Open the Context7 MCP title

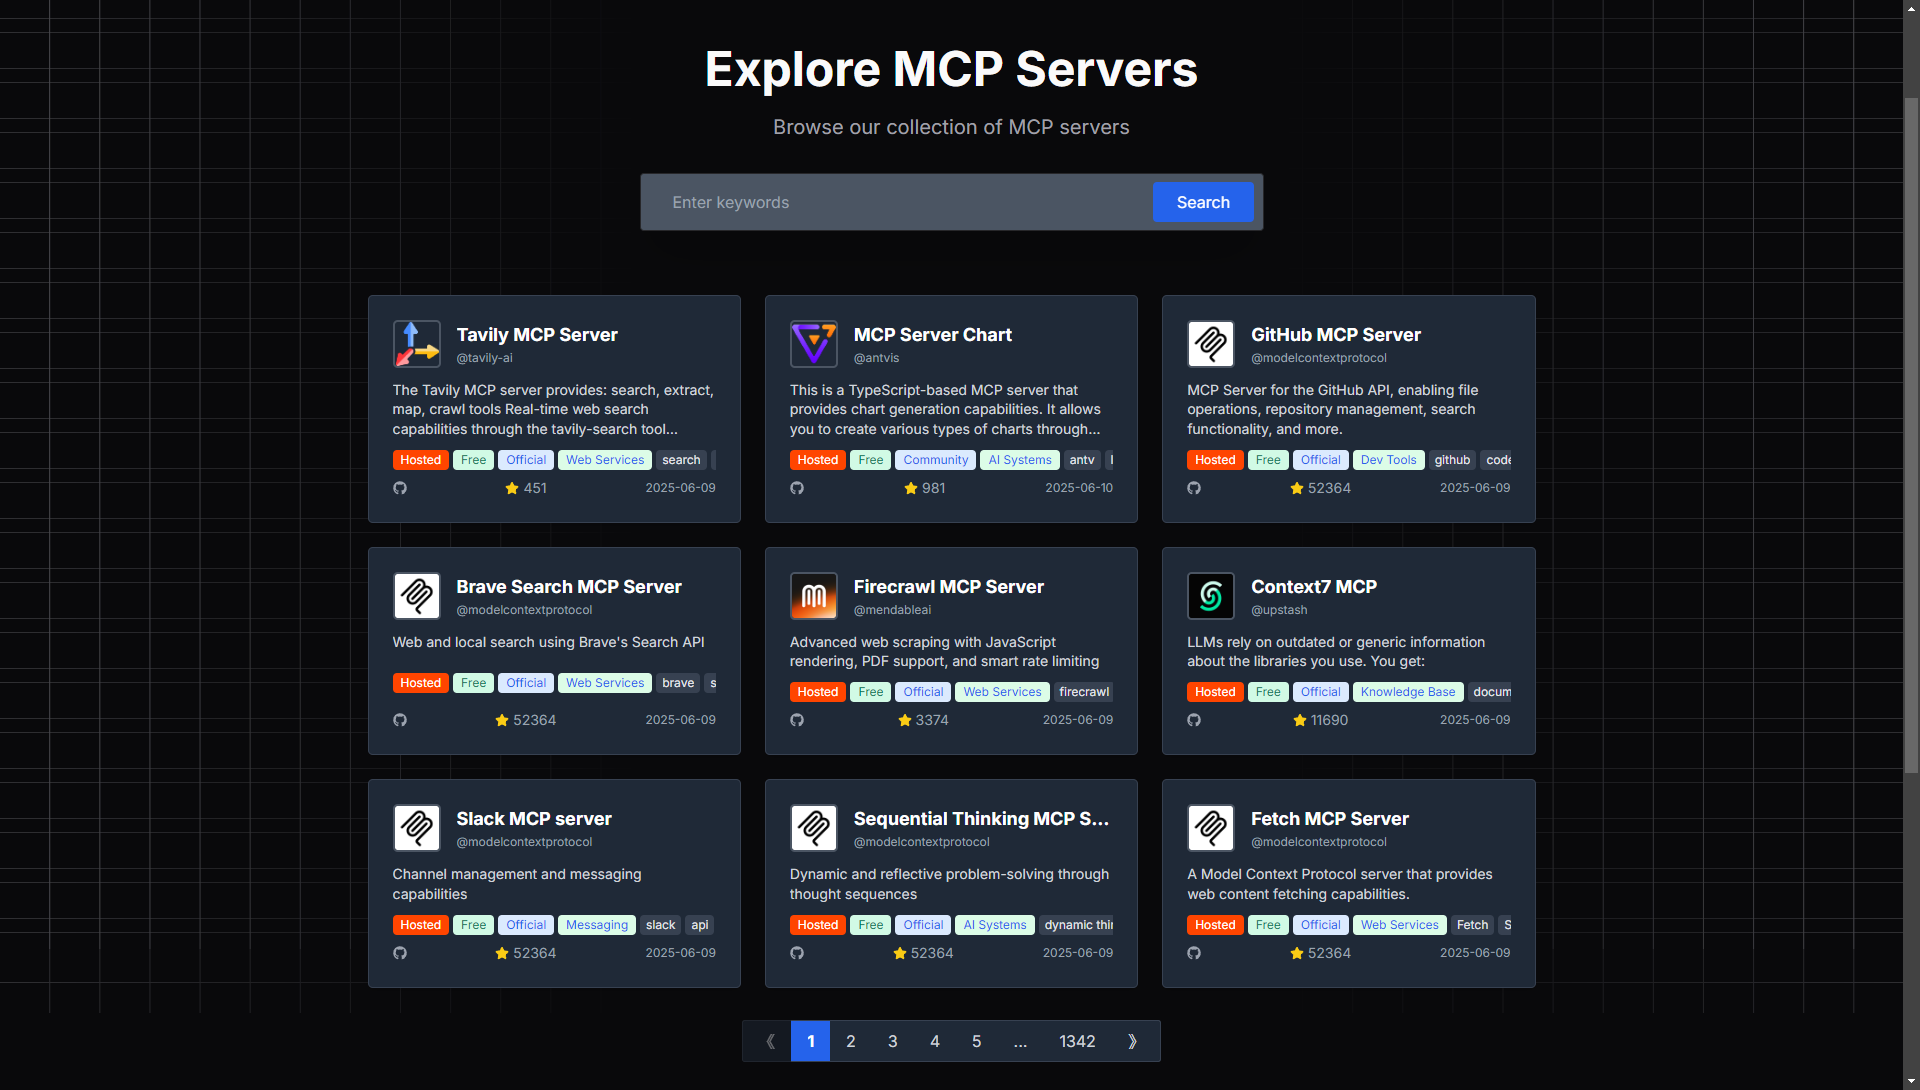(x=1314, y=587)
